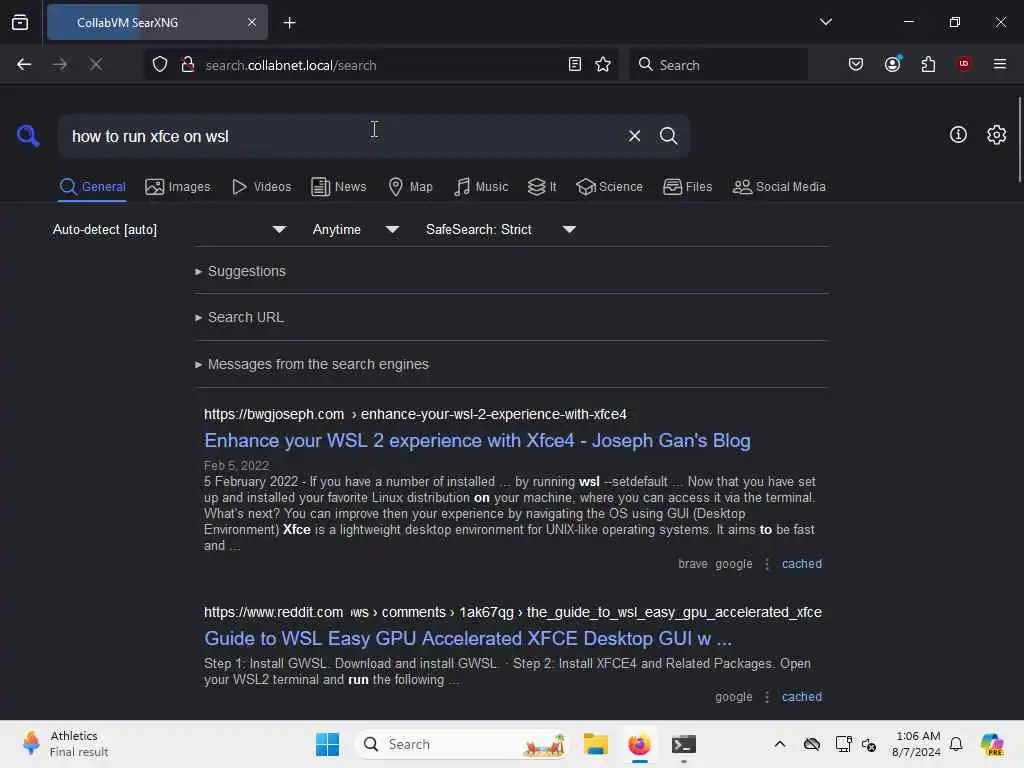Screen dimensions: 1024x768
Task: Click the SearXNG magnifier logo
Action: click(28, 136)
